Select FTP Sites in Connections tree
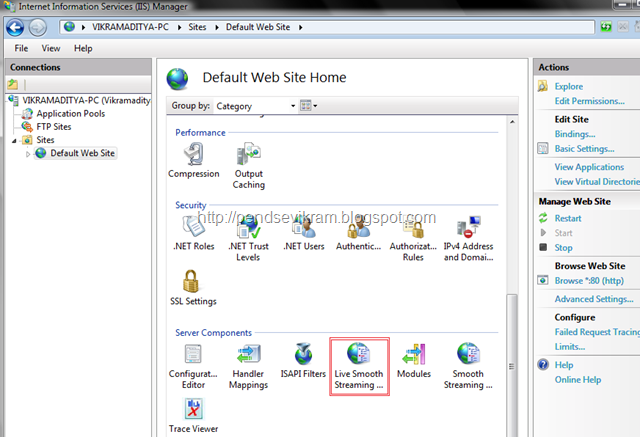The width and height of the screenshot is (640, 437). click(53, 126)
